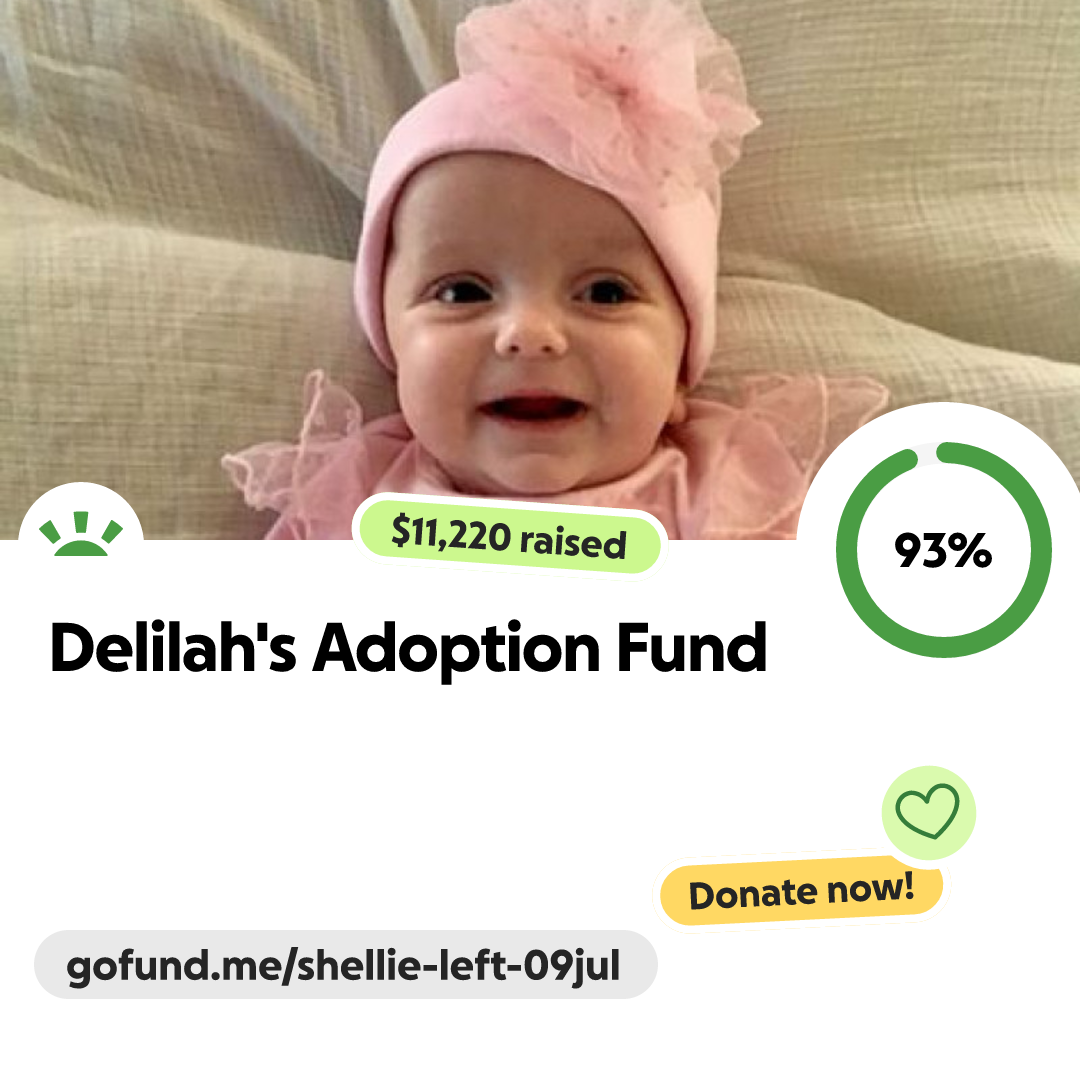Click the gap at top of progress ring
Viewport: 1080px width, 1080px height.
coord(928,453)
